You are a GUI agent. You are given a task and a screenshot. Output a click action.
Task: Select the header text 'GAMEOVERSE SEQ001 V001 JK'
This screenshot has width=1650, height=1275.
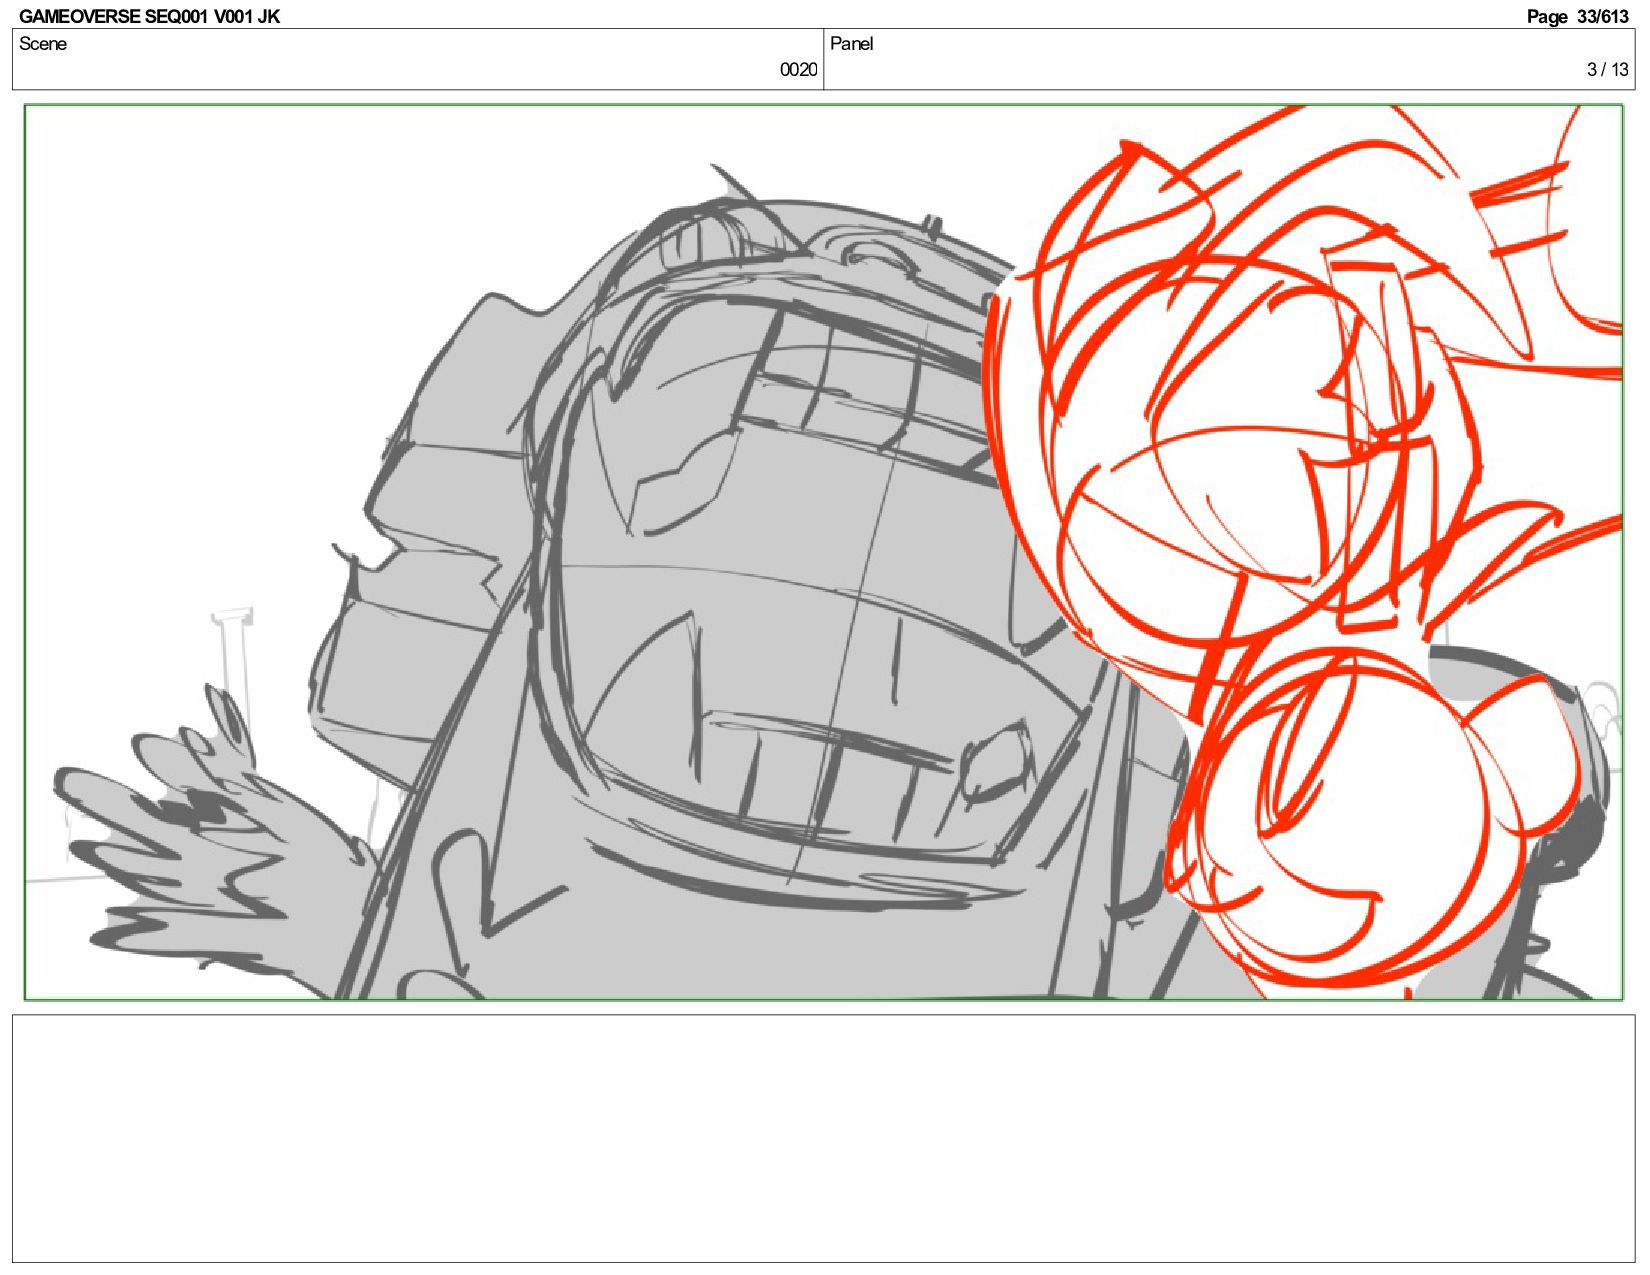149,16
